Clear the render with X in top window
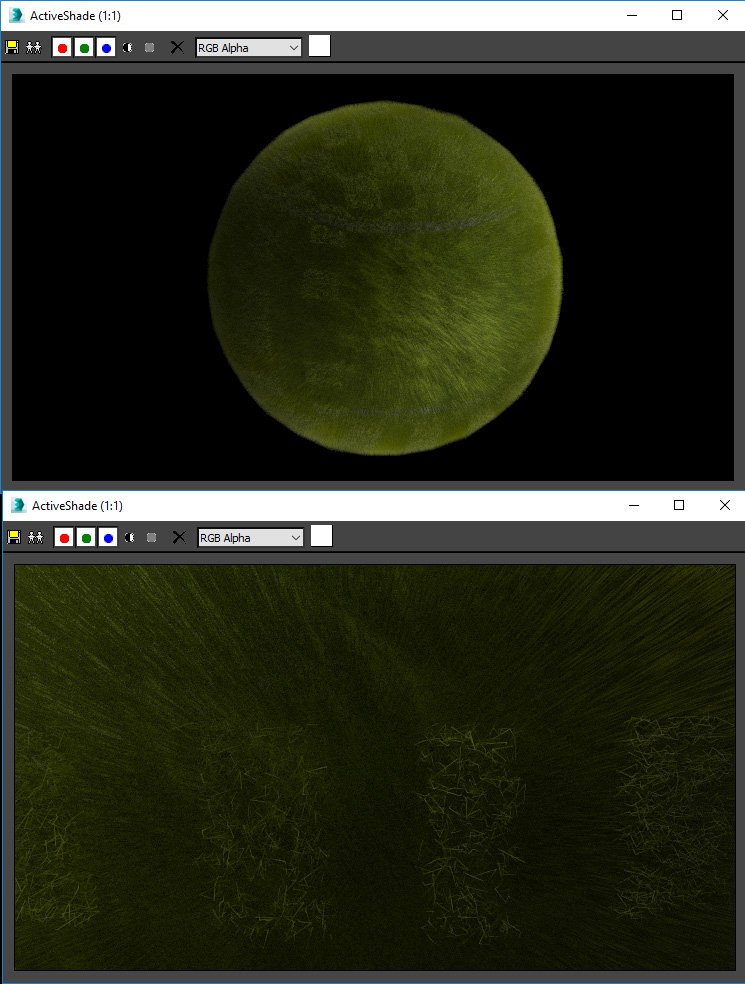The width and height of the screenshot is (745, 984). pyautogui.click(x=177, y=47)
